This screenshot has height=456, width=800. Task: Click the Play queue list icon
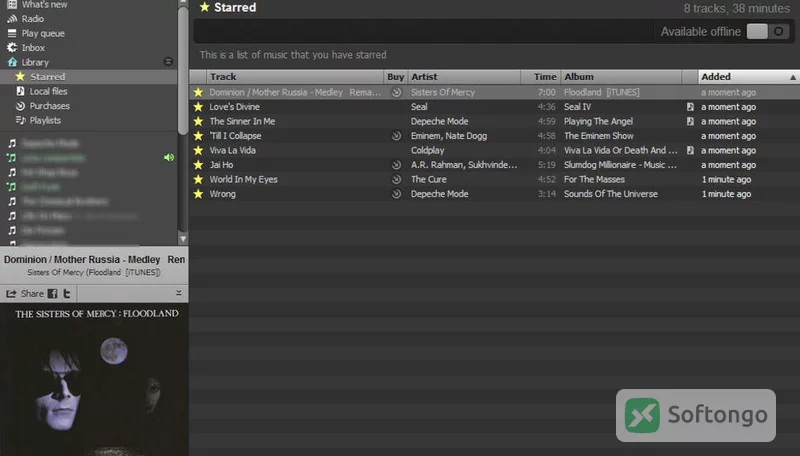click(x=12, y=33)
